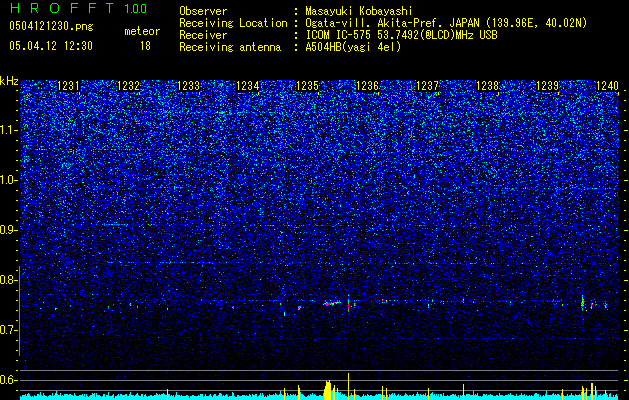Click the tallest yellow intensity spike near 1236
This screenshot has width=629, height=400.
349,386
